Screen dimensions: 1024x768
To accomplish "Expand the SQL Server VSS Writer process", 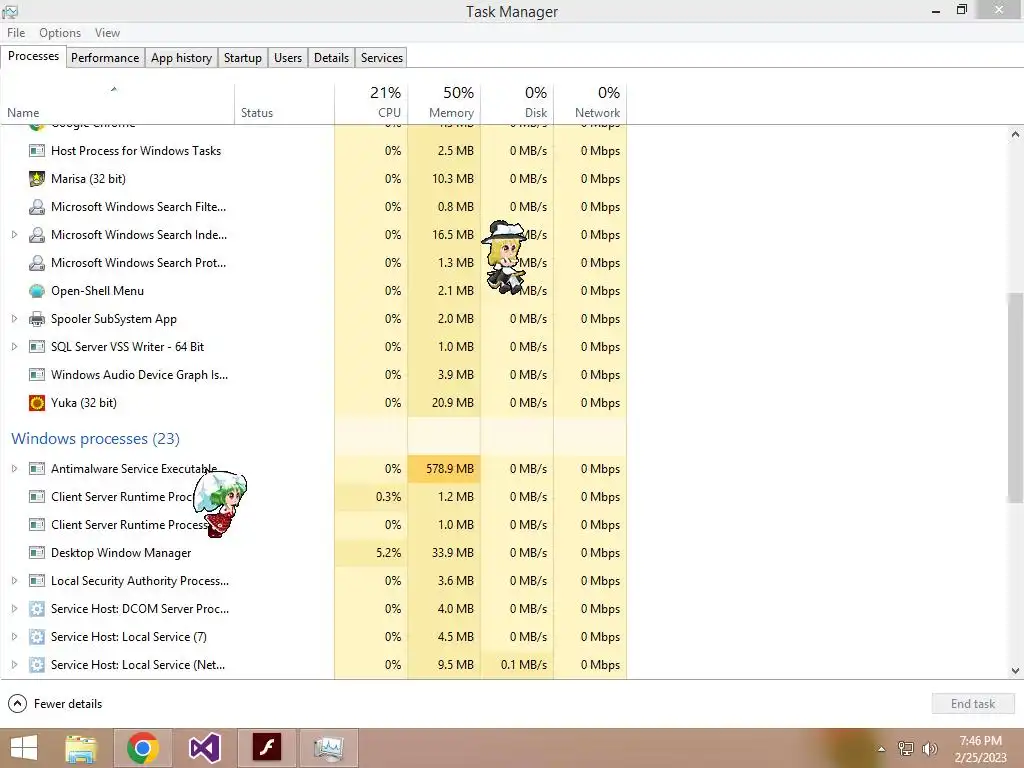I will (x=14, y=347).
